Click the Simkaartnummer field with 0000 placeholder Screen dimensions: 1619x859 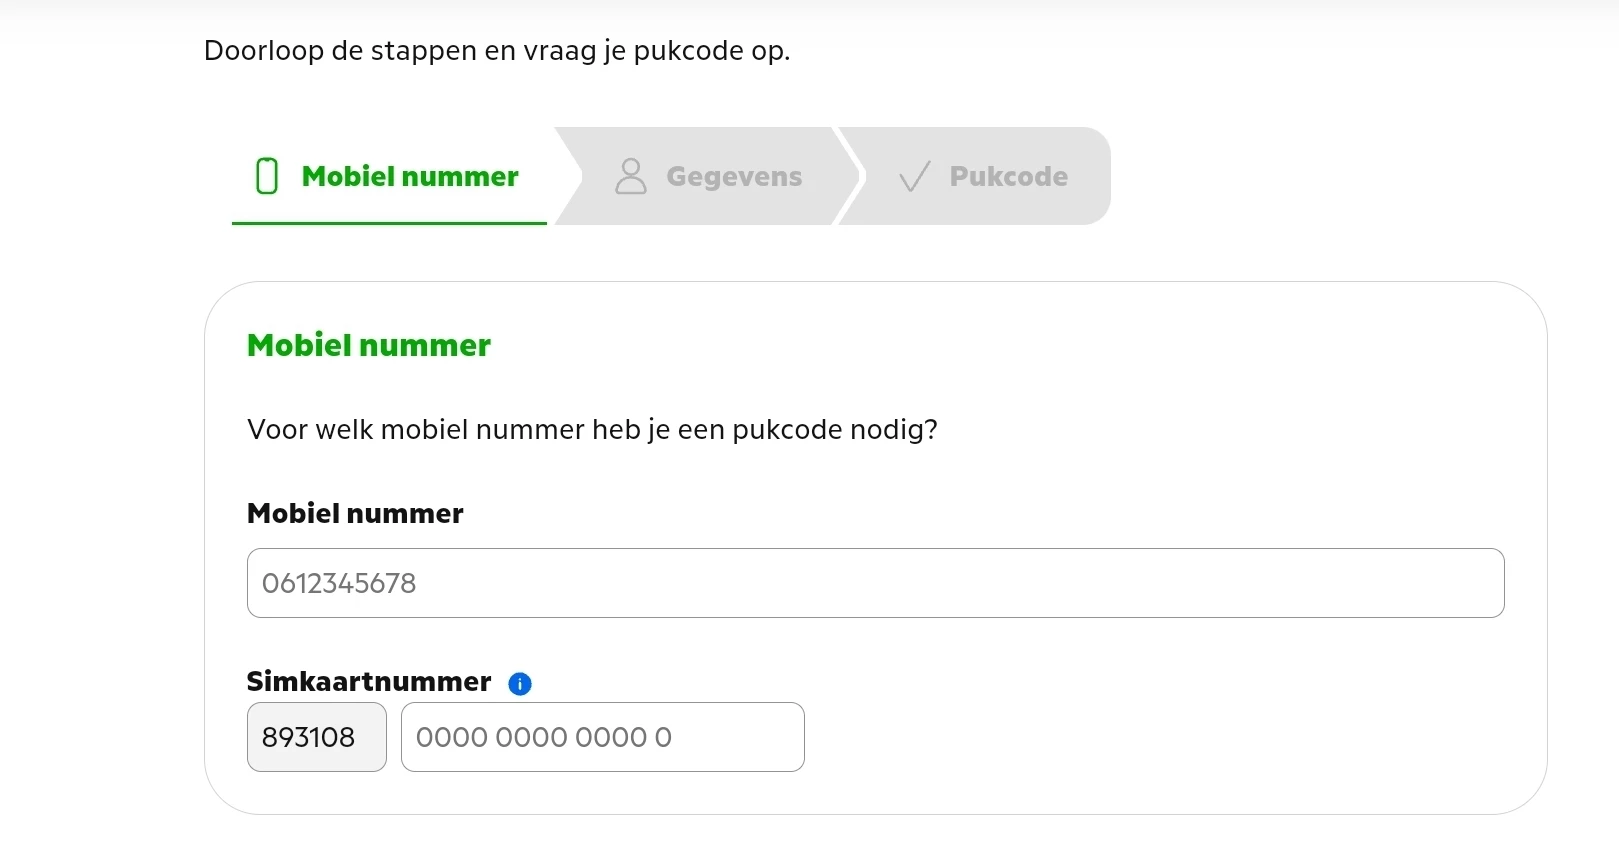tap(602, 737)
